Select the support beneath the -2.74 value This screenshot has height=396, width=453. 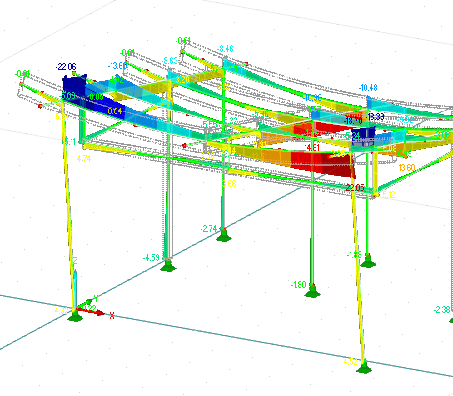tap(224, 235)
